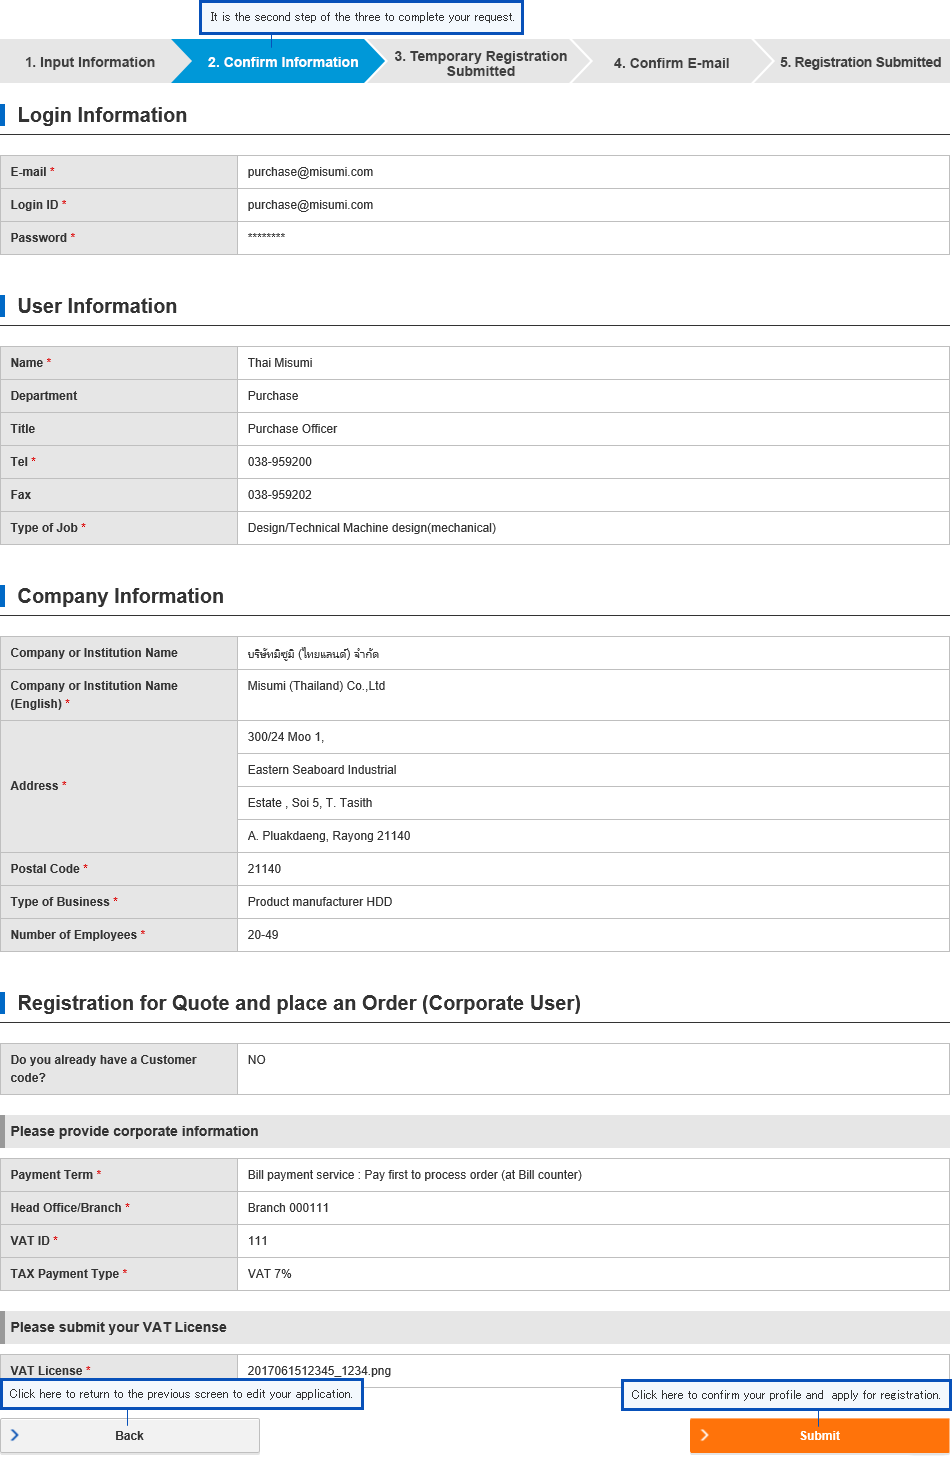Click address line 'Eastern Seaboard Industrial'
This screenshot has height=1460, width=952.
[x=322, y=770]
